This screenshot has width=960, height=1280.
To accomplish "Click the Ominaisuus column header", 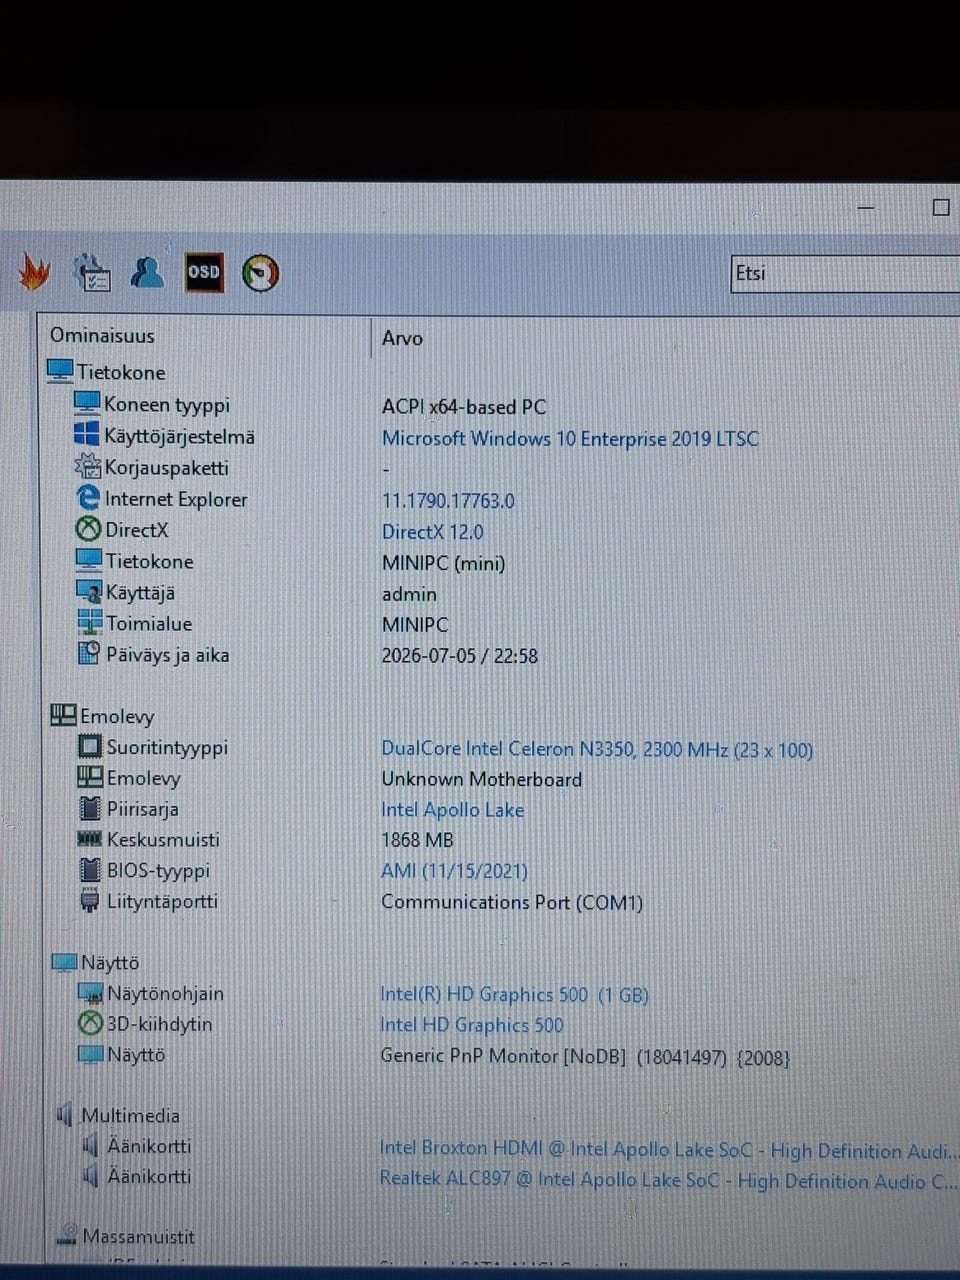I will pos(102,336).
